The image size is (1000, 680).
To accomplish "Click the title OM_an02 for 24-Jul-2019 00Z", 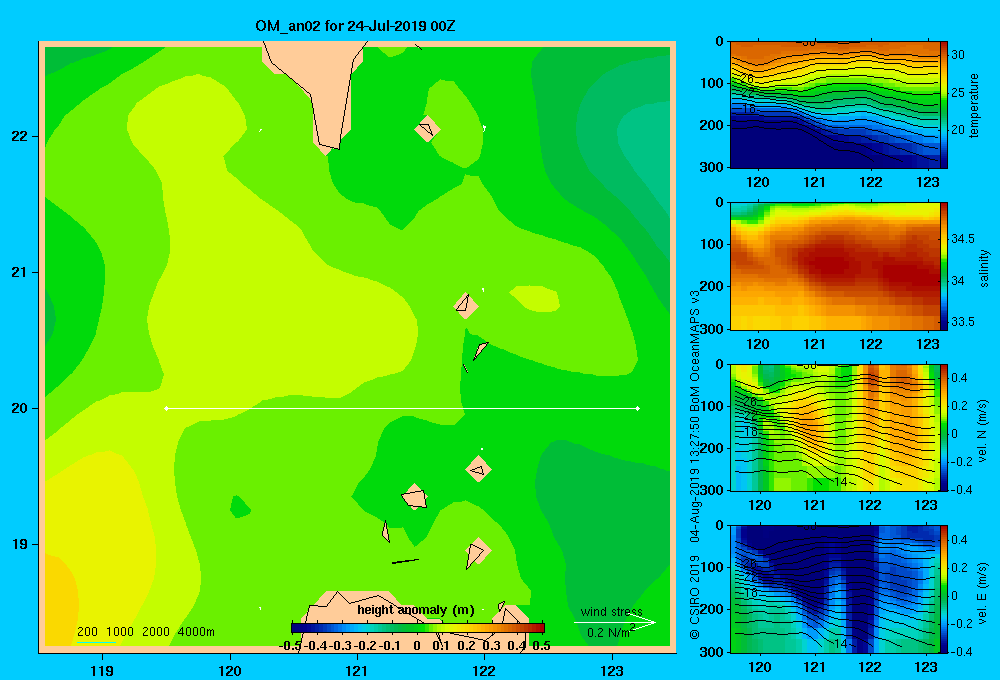I will pyautogui.click(x=355, y=26).
